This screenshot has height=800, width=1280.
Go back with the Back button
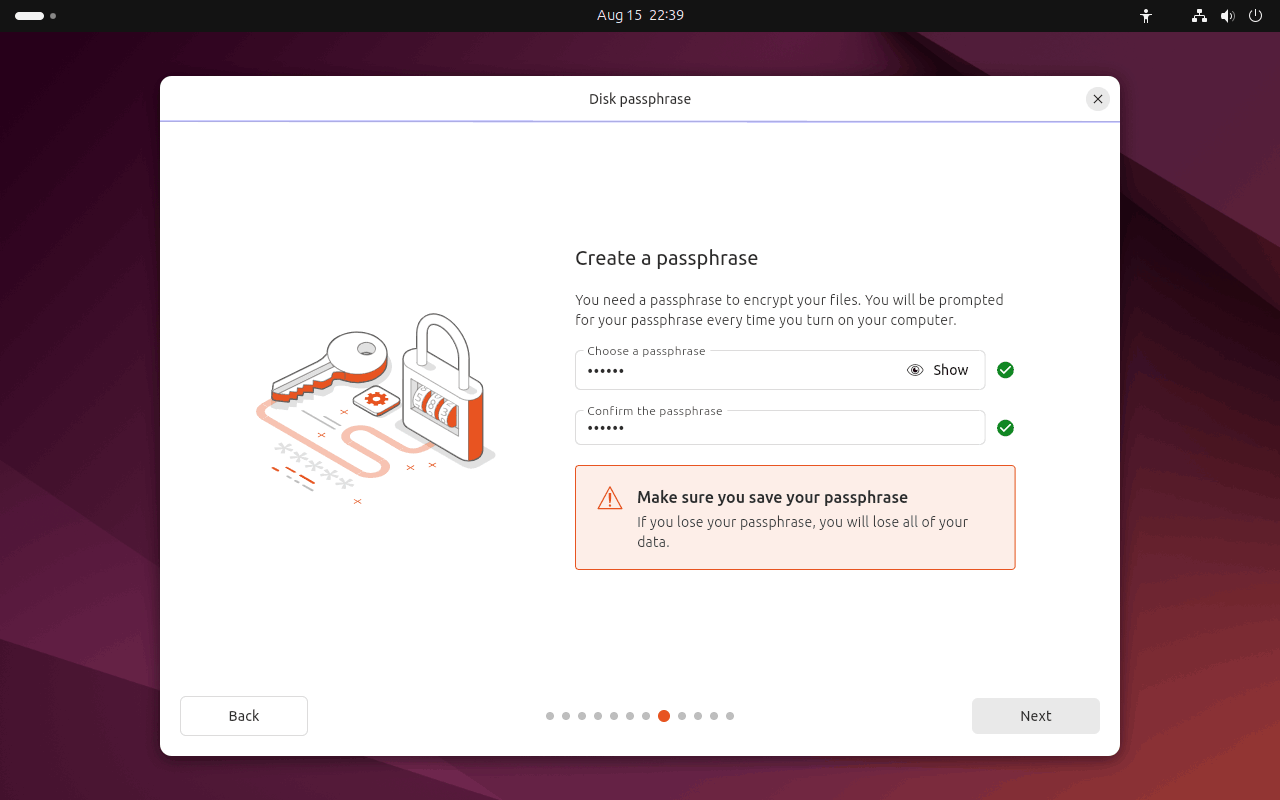pos(244,716)
